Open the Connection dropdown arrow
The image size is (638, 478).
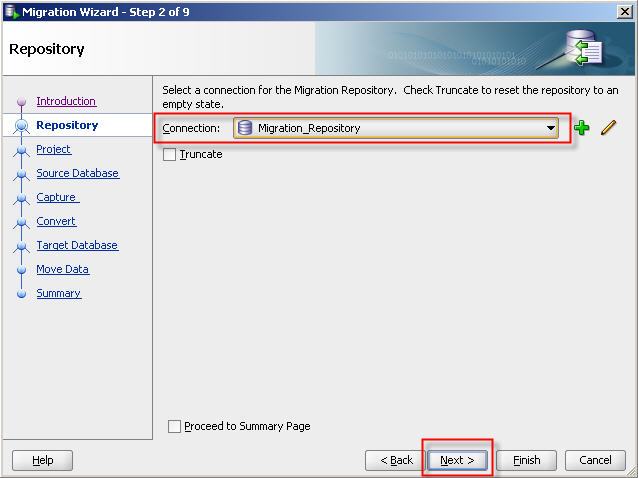pos(551,128)
